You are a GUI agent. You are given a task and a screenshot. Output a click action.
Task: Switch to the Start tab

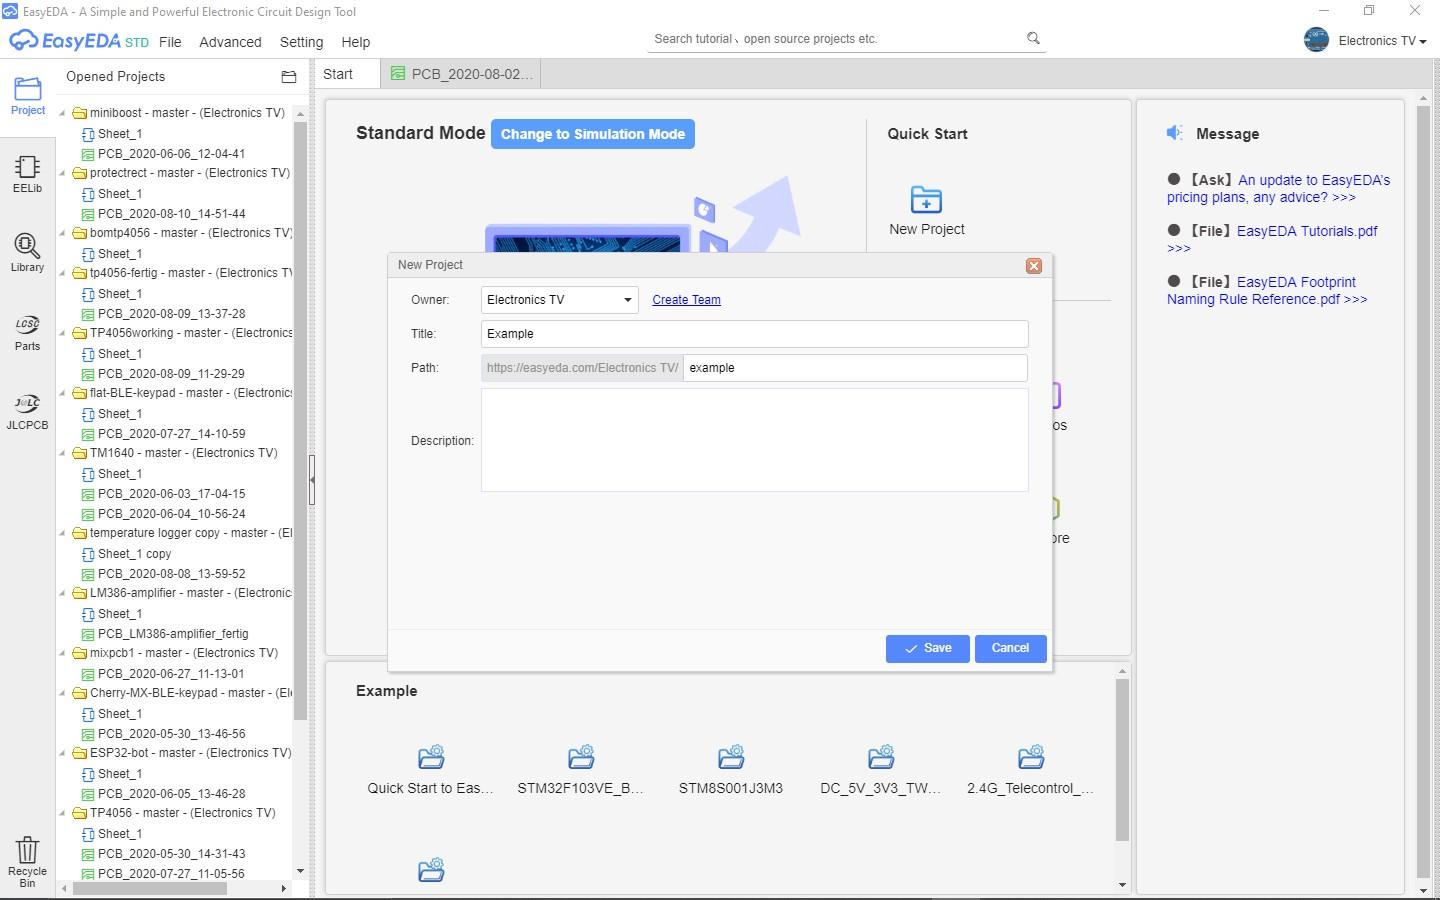click(x=347, y=74)
